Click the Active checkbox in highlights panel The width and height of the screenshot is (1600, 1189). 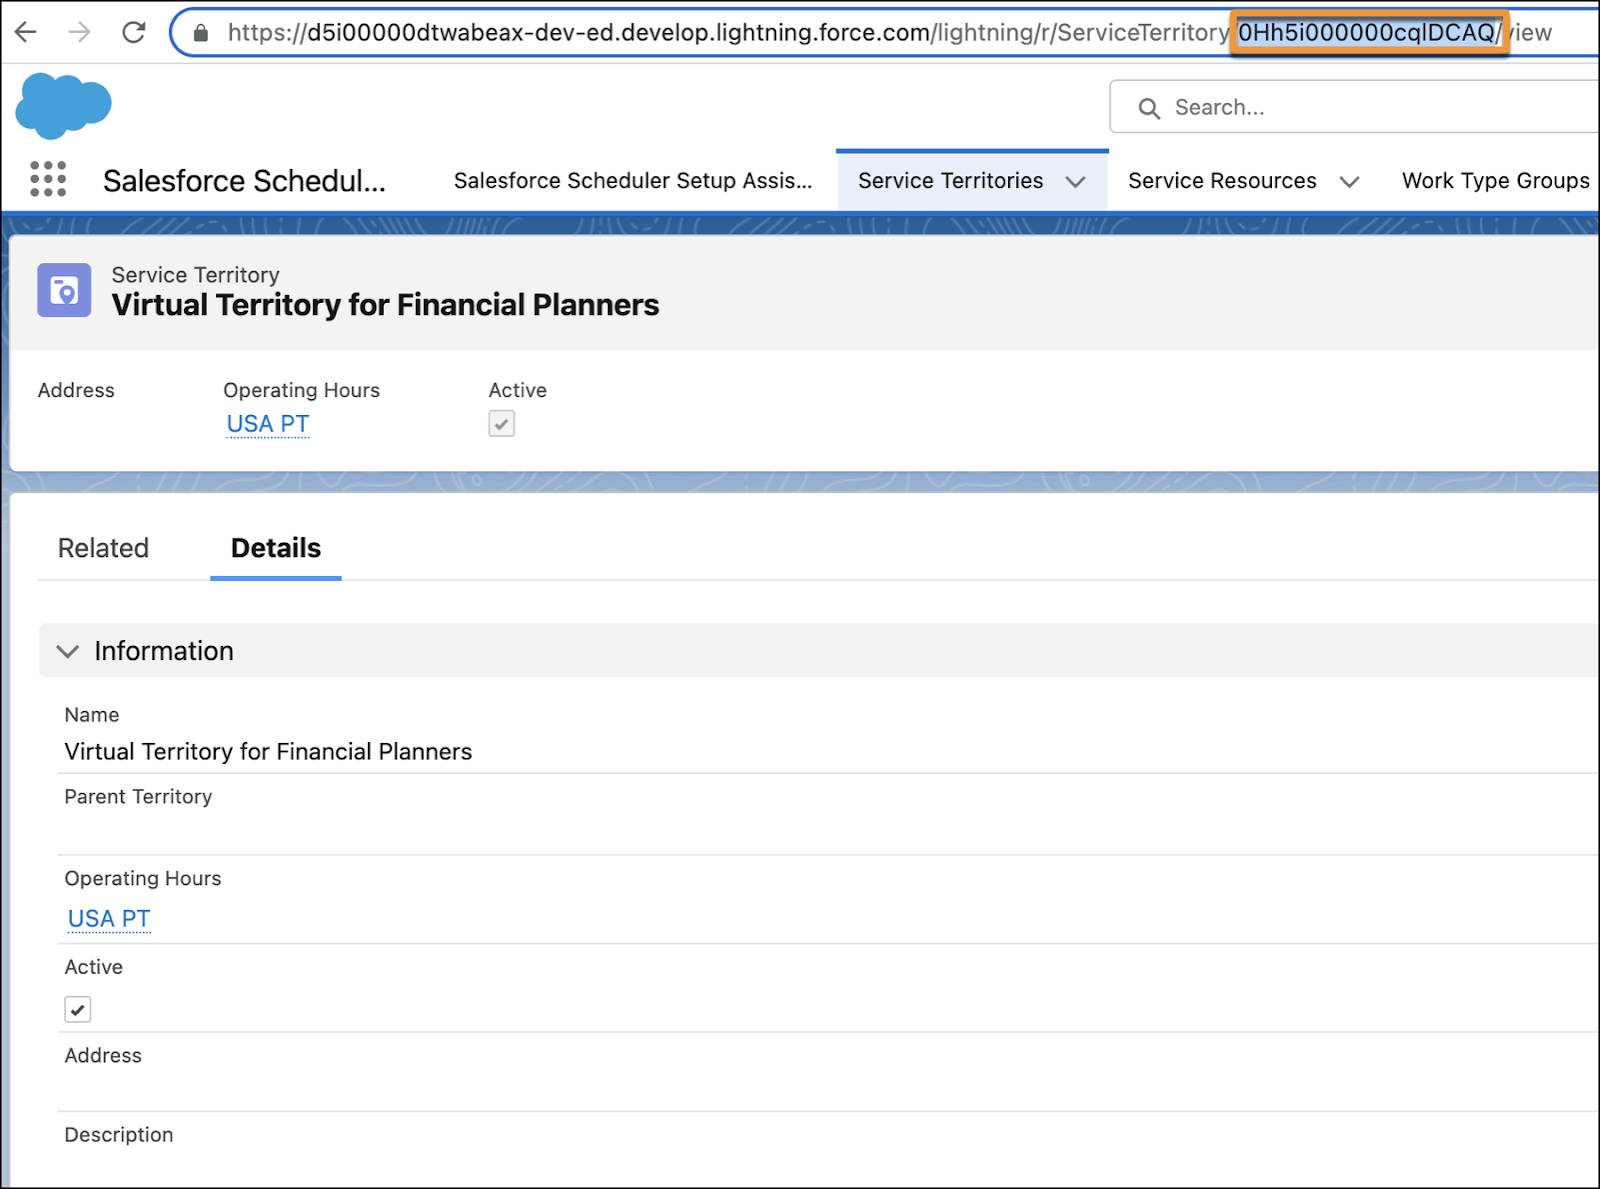click(502, 424)
